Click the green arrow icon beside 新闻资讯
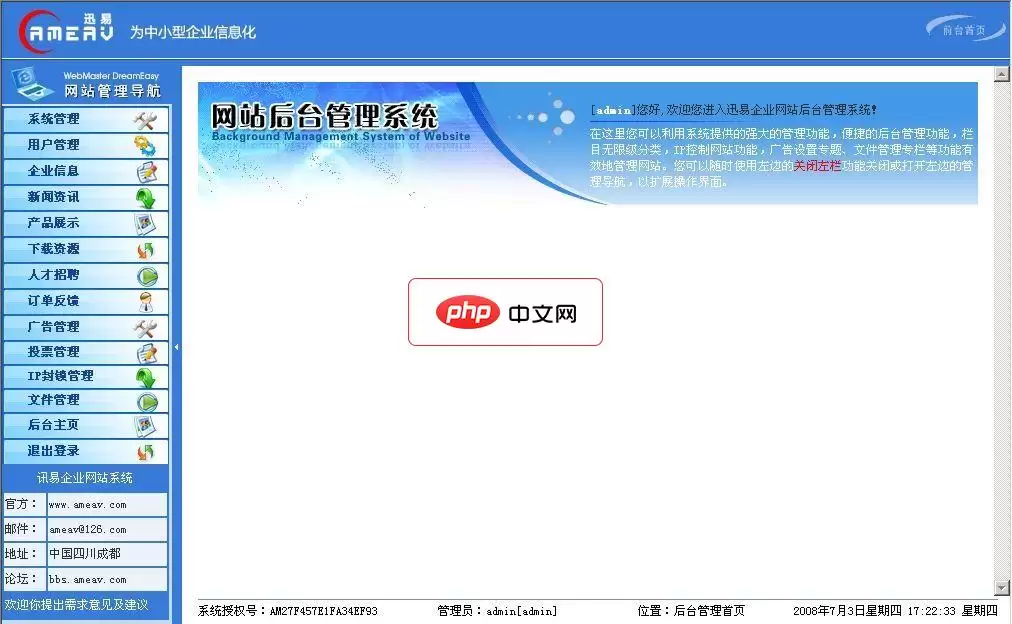The height and width of the screenshot is (624, 1012). [146, 198]
